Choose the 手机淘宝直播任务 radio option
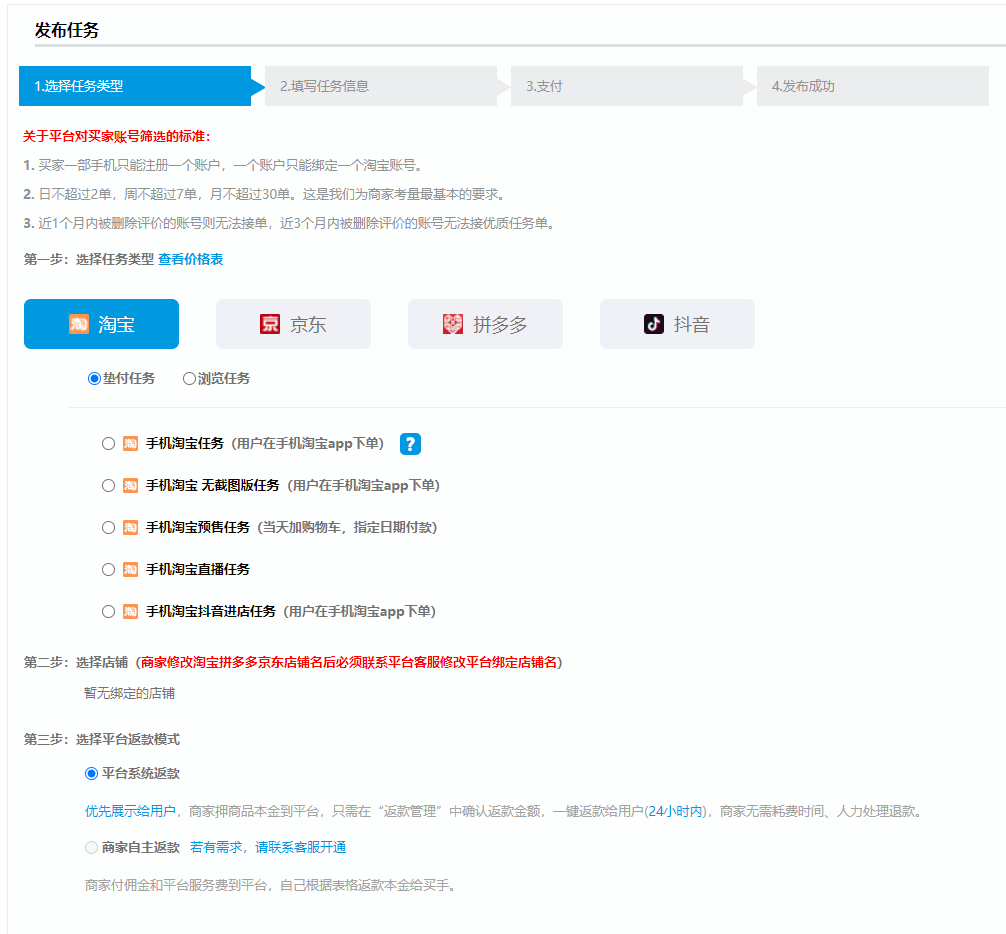 pyautogui.click(x=108, y=570)
